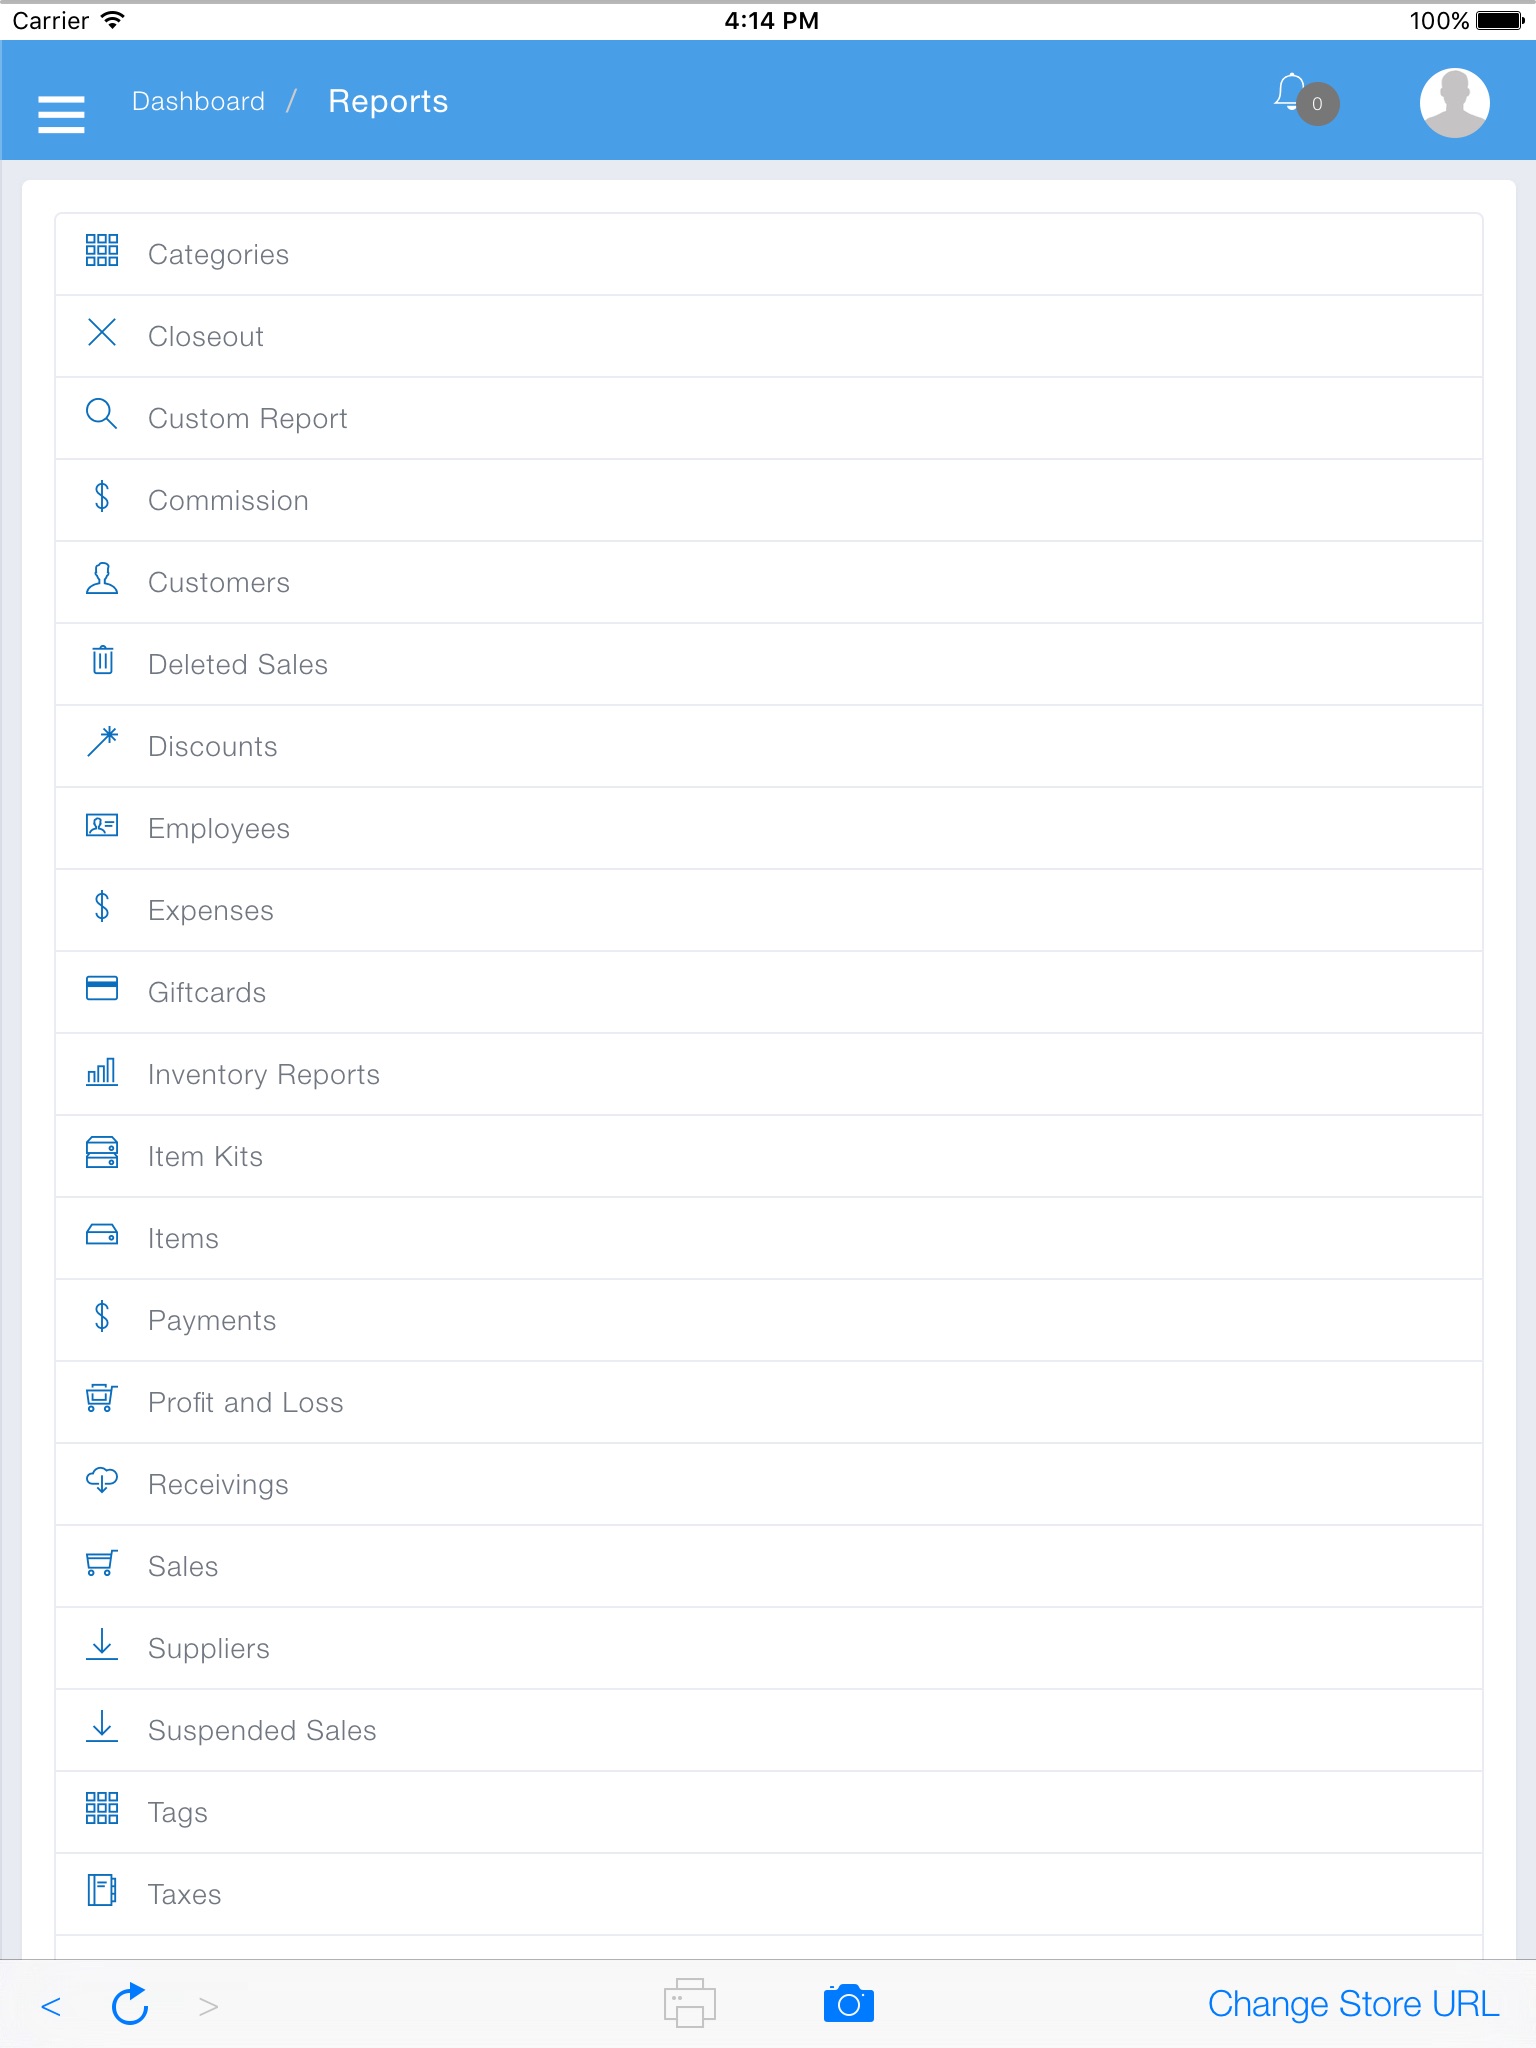Viewport: 1536px width, 2048px height.
Task: Open notifications bell icon
Action: (1291, 93)
